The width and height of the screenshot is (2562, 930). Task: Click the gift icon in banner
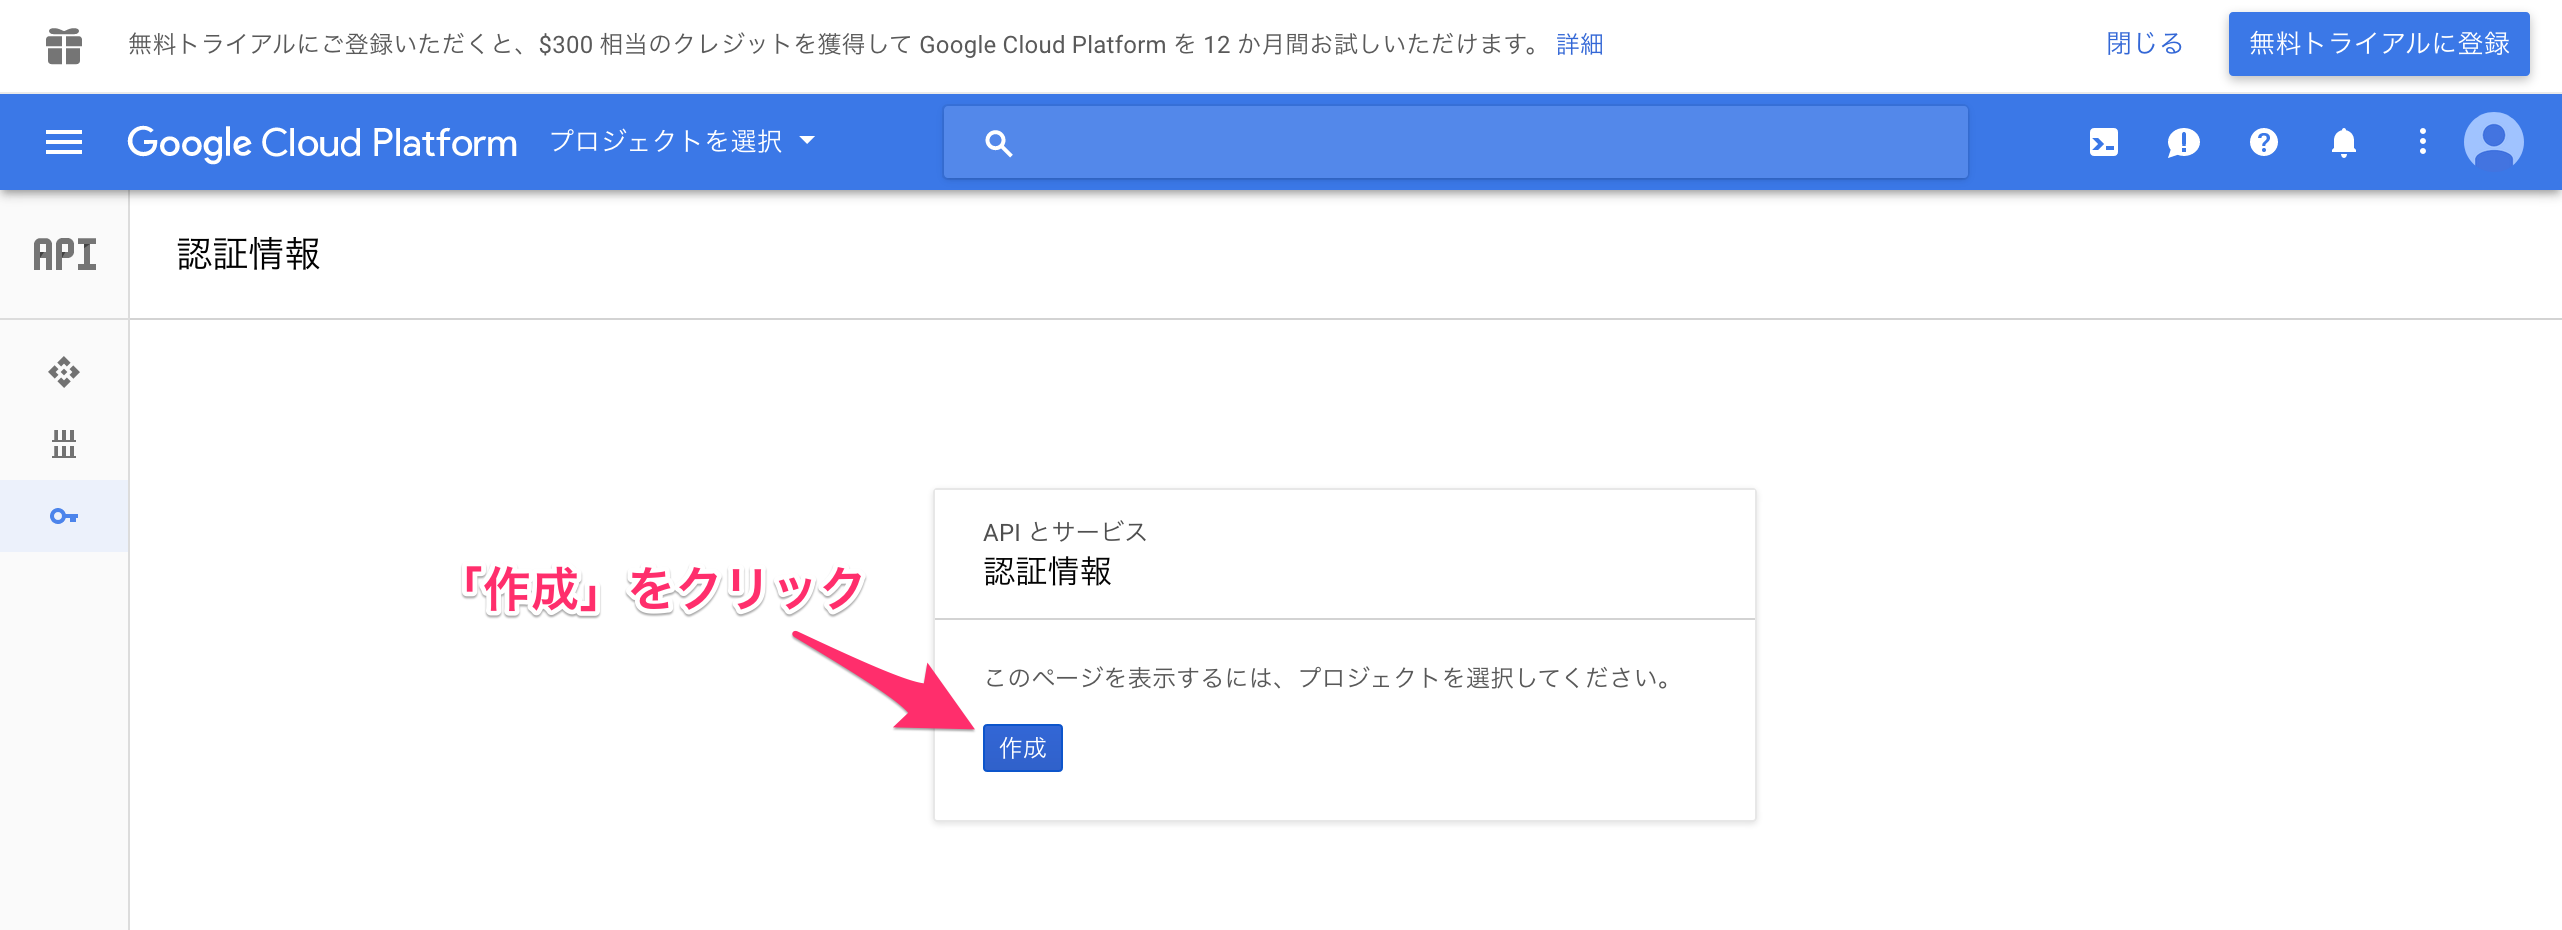(64, 45)
